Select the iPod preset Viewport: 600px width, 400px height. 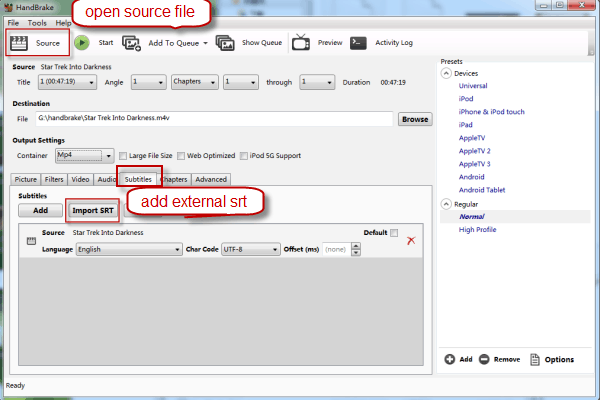[466, 99]
